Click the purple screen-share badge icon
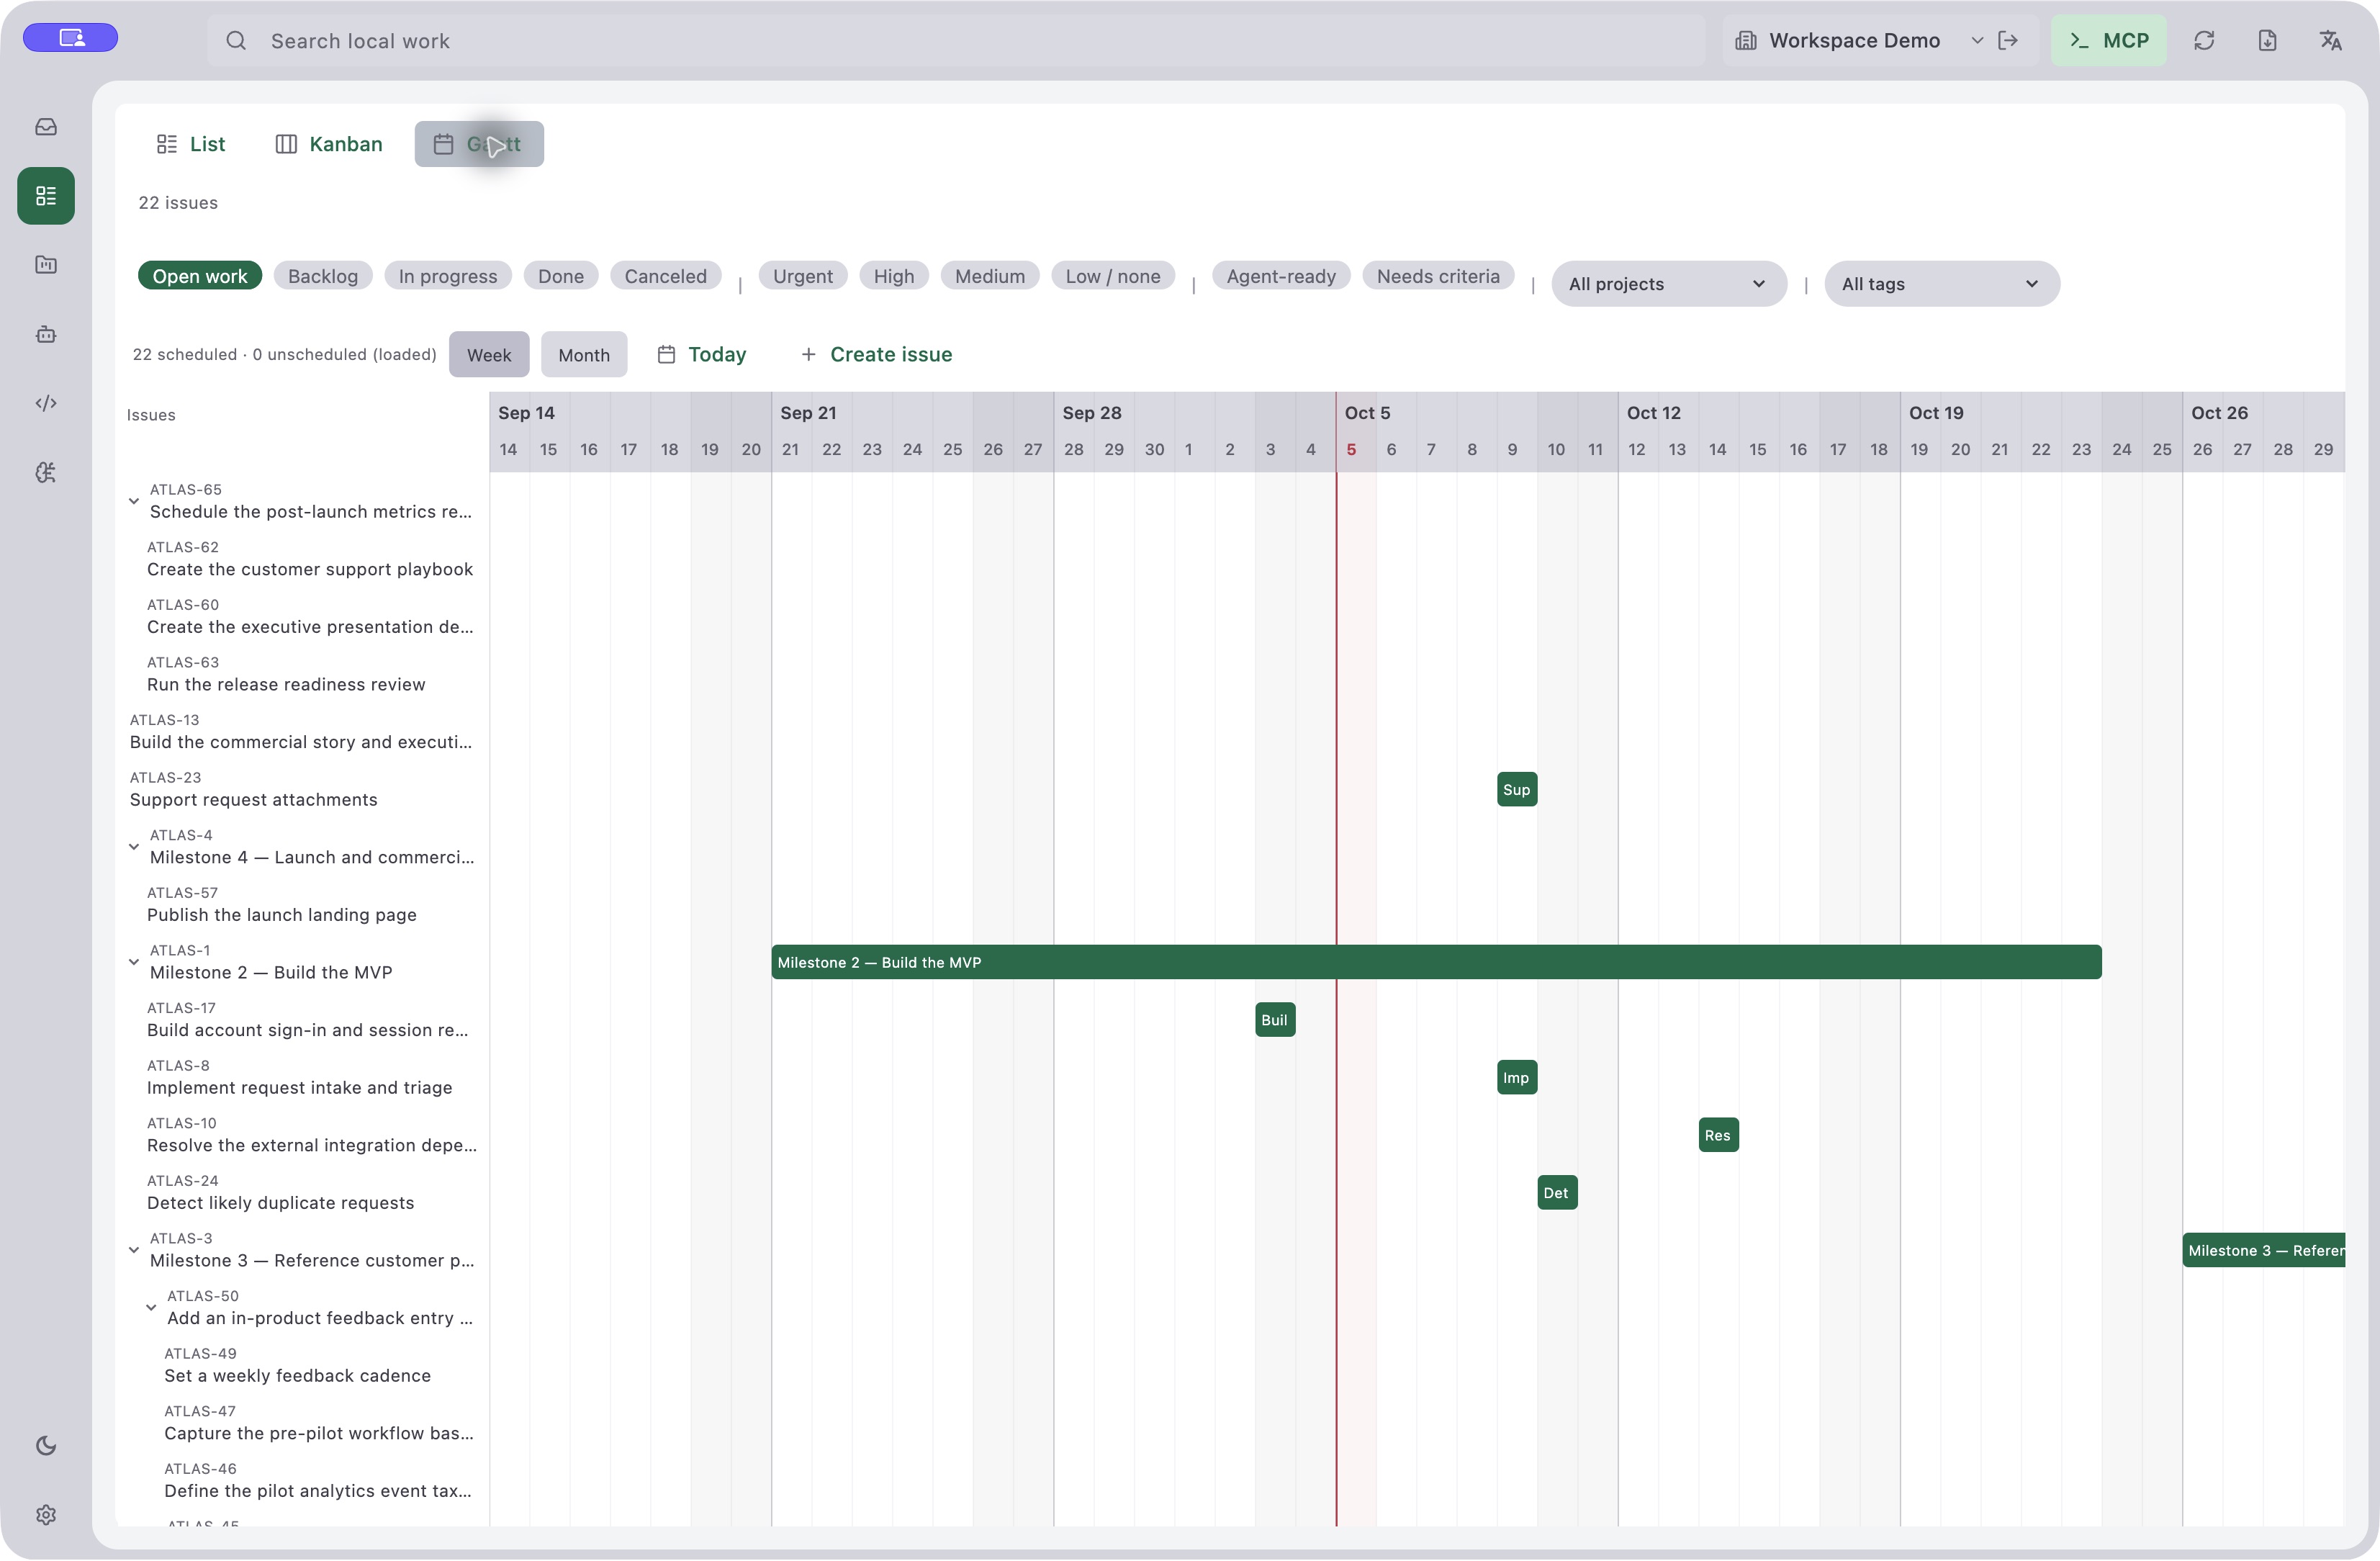 click(x=71, y=38)
